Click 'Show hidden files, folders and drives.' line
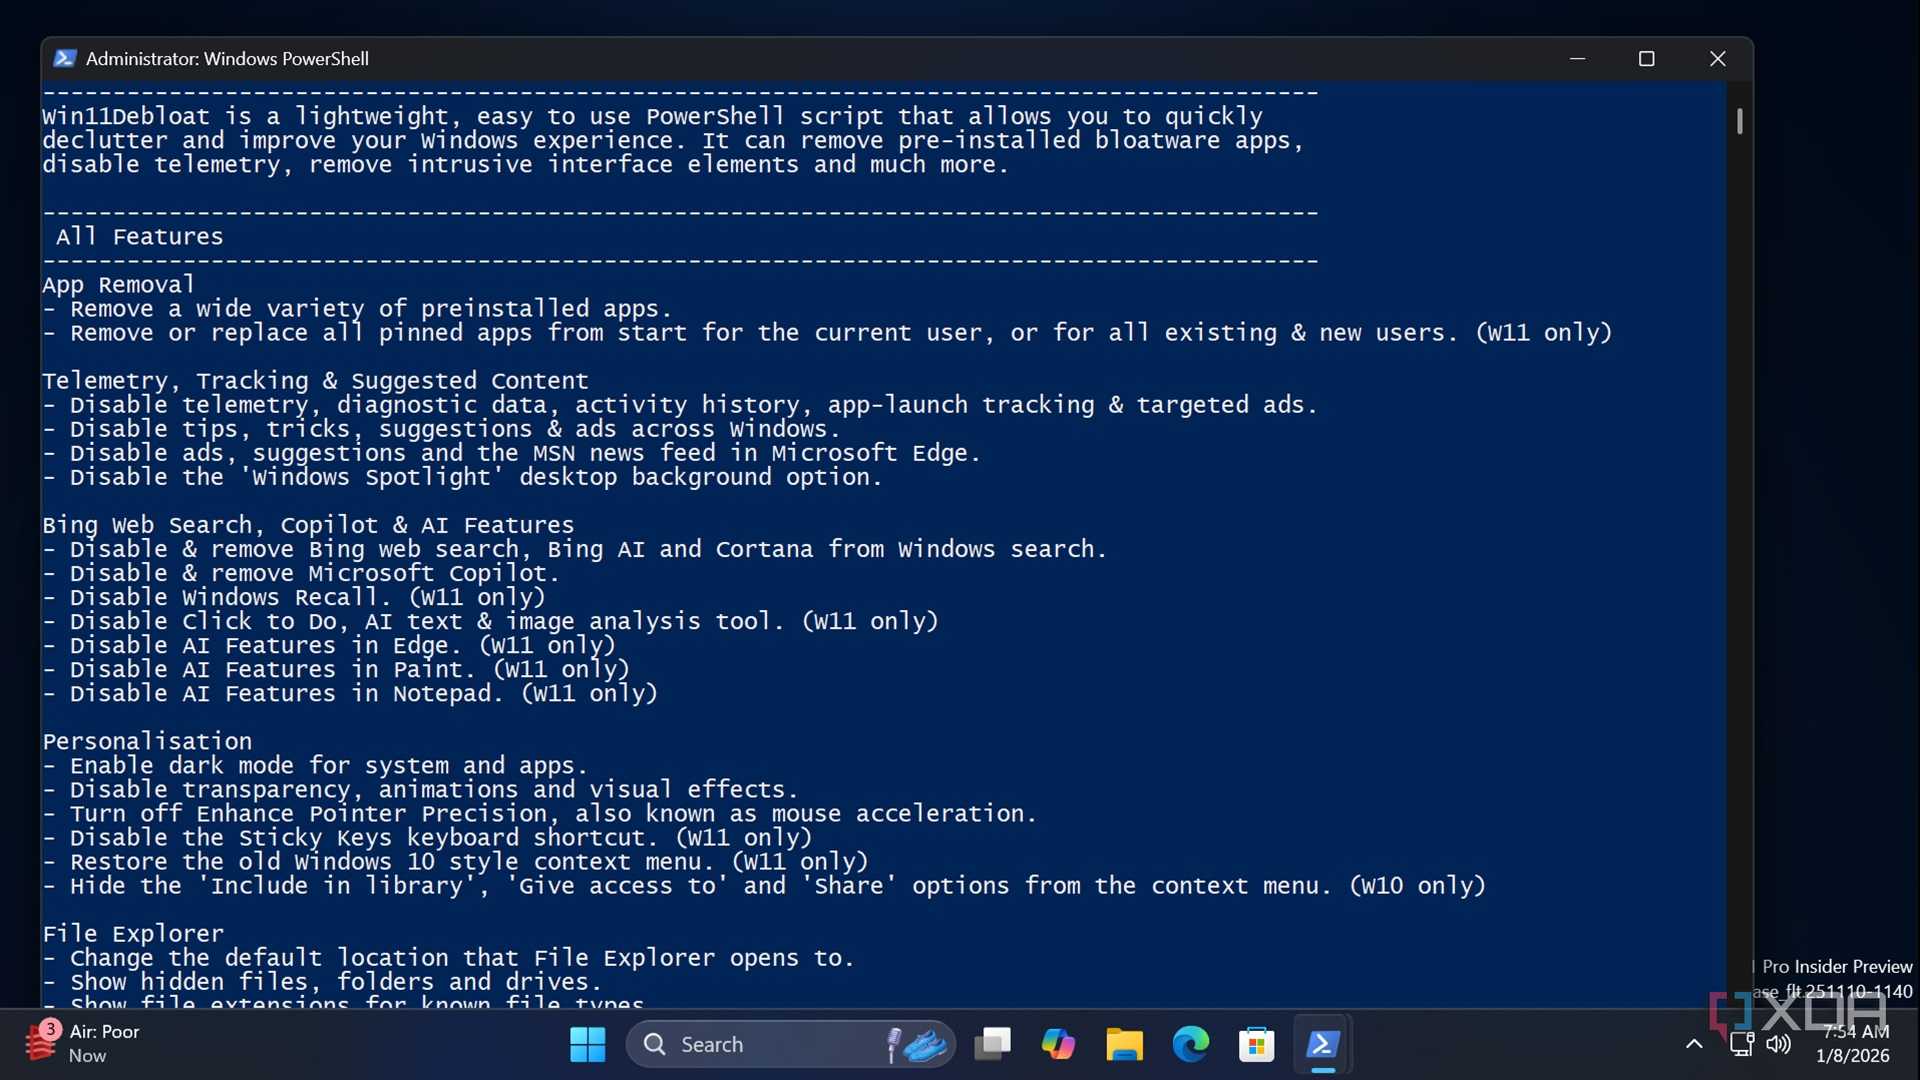Viewport: 1920px width, 1080px height. click(x=322, y=981)
